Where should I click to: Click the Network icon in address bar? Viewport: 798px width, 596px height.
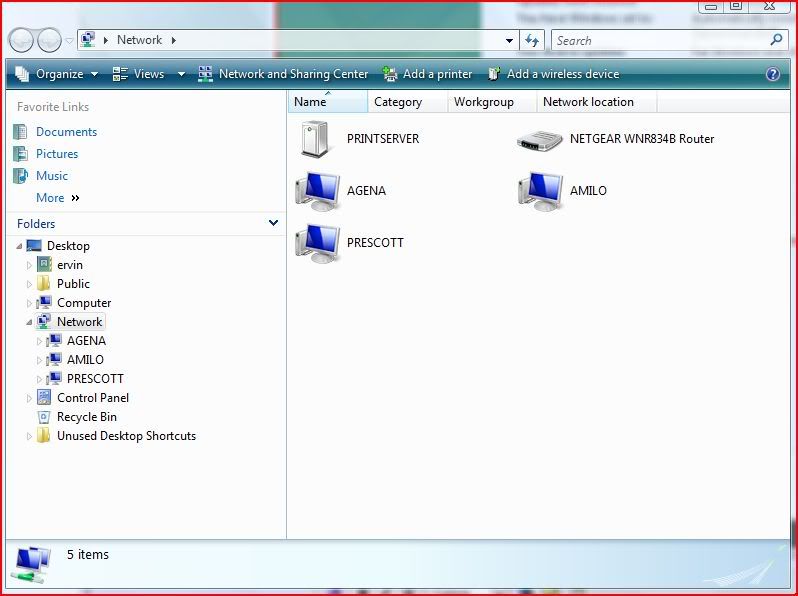click(x=88, y=40)
